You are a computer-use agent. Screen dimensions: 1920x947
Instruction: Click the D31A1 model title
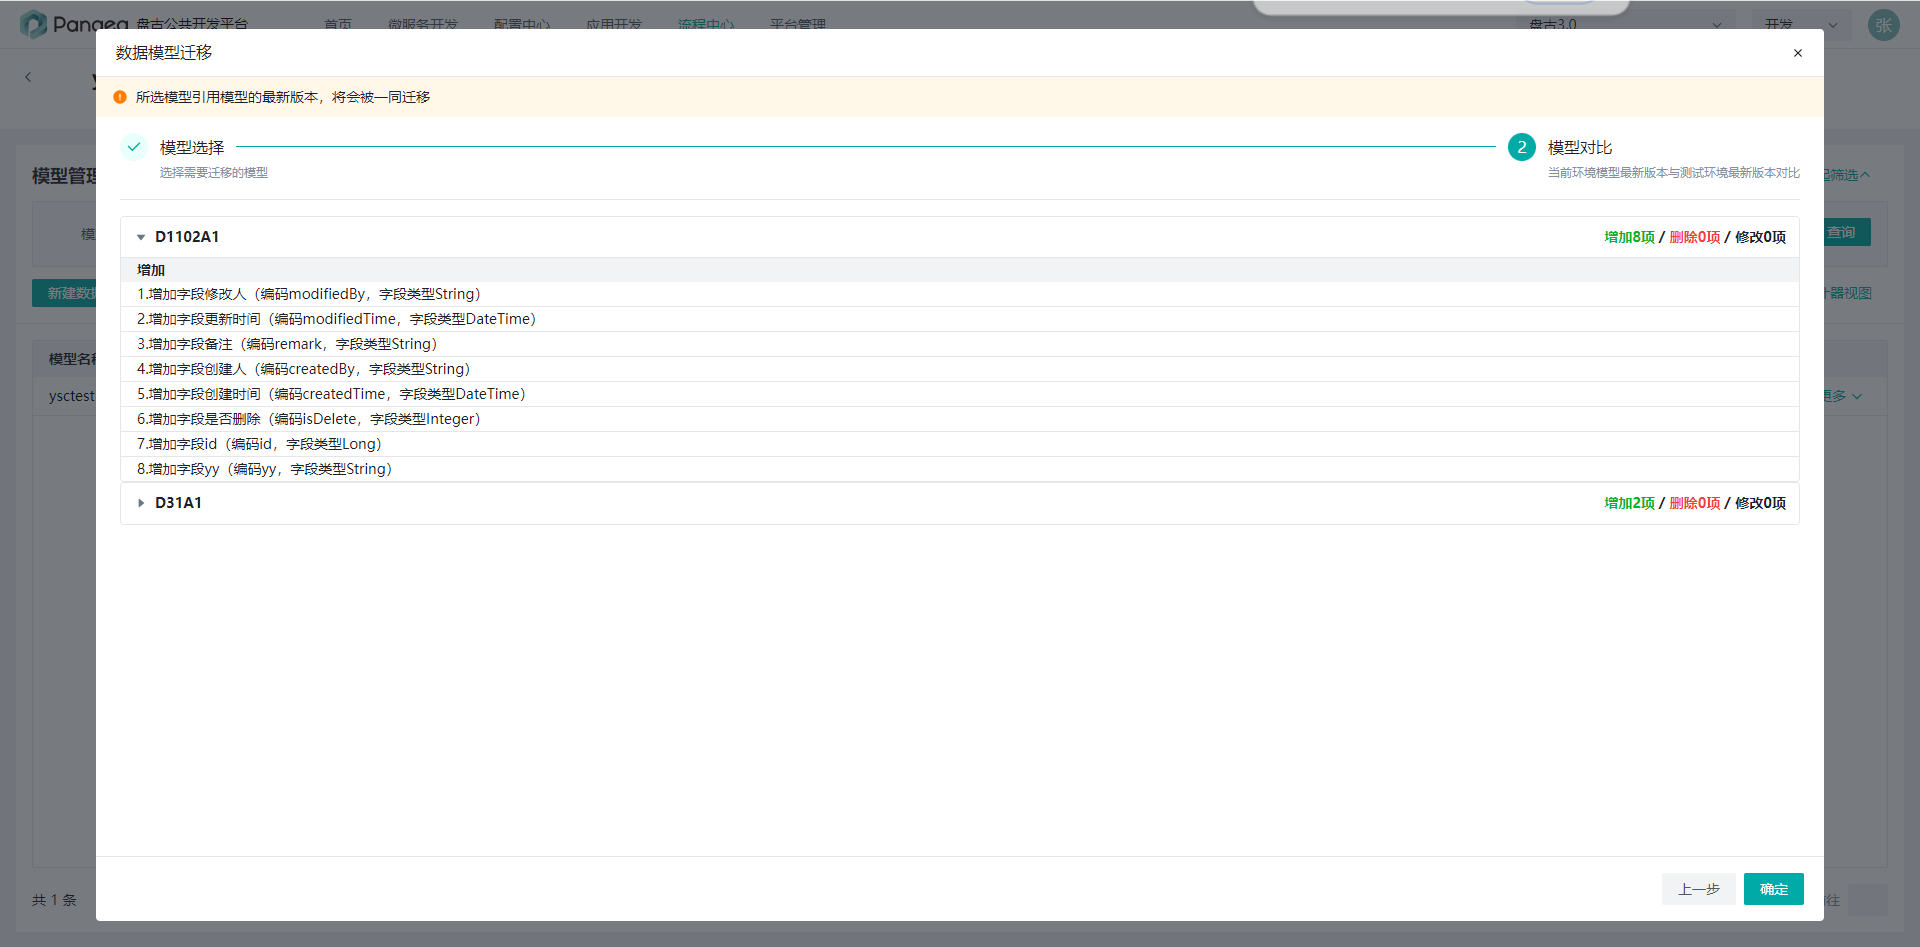pyautogui.click(x=178, y=503)
